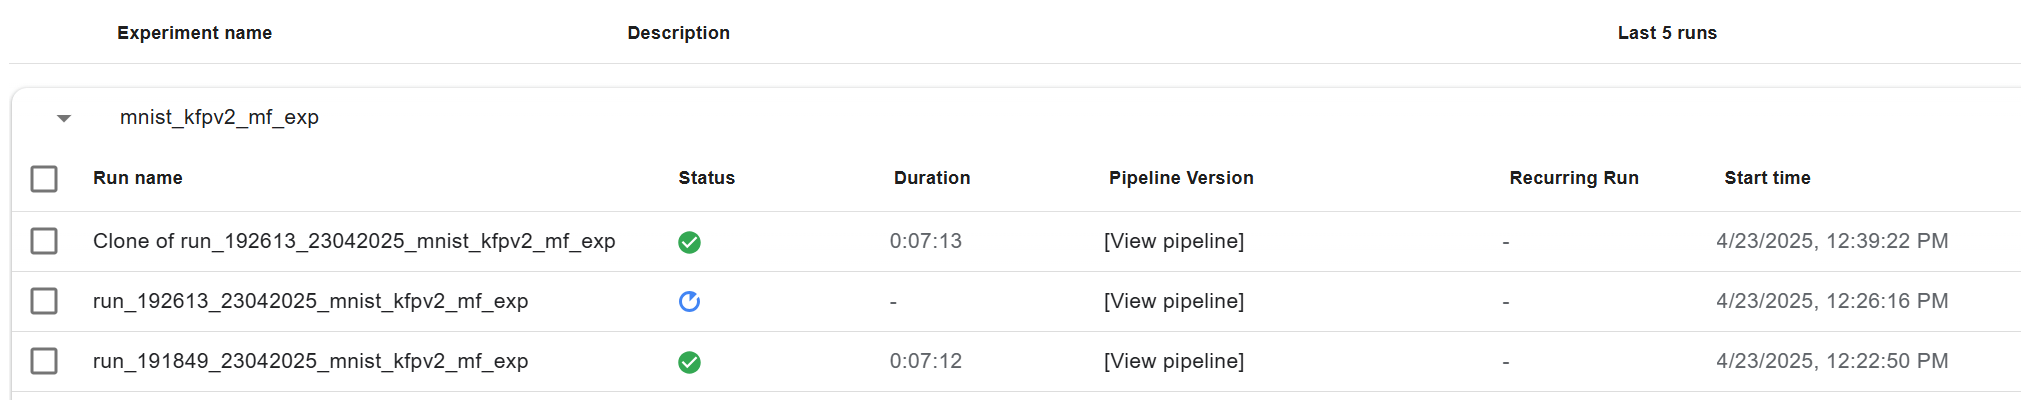This screenshot has height=400, width=2021.
Task: Tick checkbox for run_192613_23042025 run
Action: (x=44, y=301)
